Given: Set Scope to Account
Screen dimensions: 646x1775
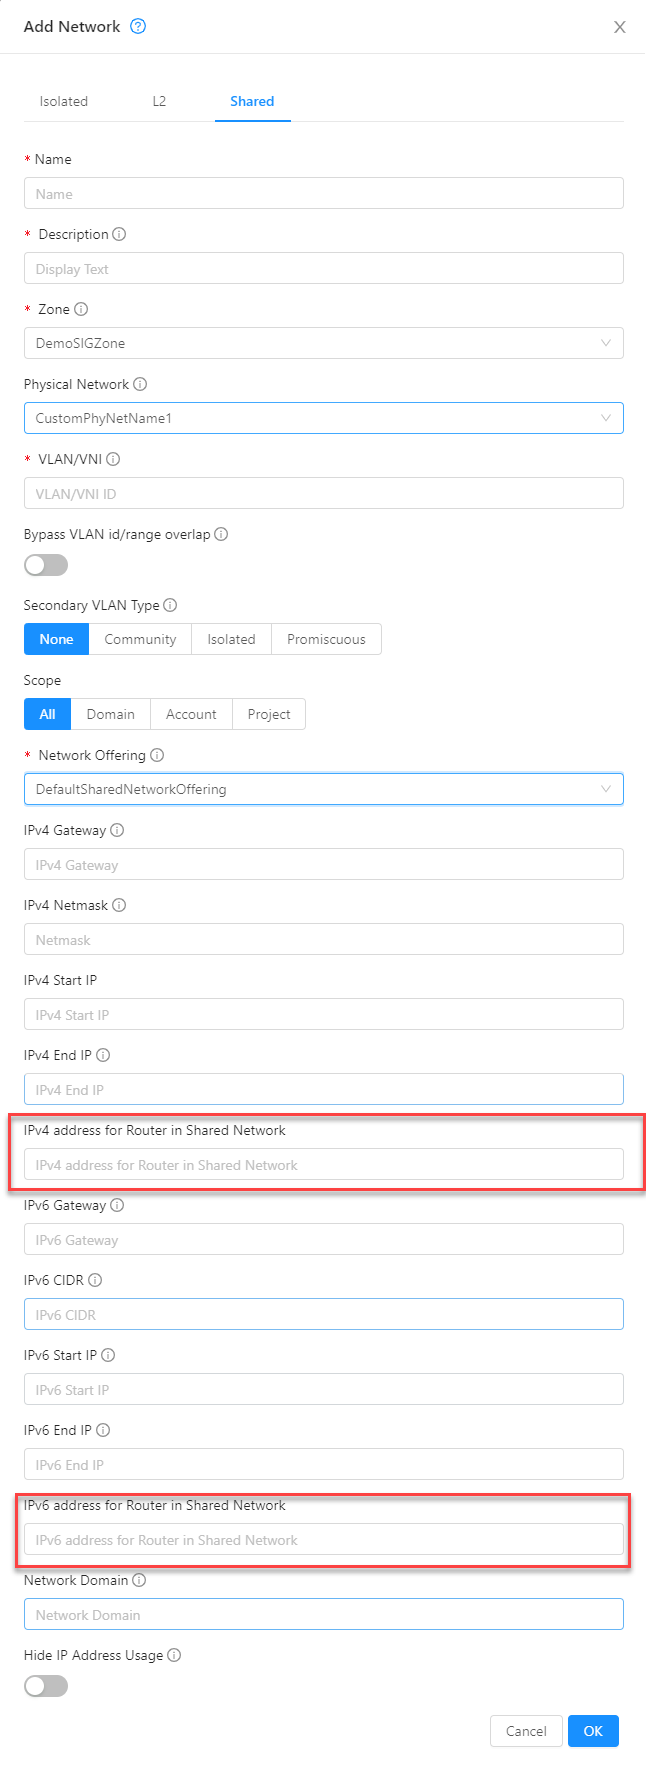Looking at the screenshot, I should click(x=191, y=714).
